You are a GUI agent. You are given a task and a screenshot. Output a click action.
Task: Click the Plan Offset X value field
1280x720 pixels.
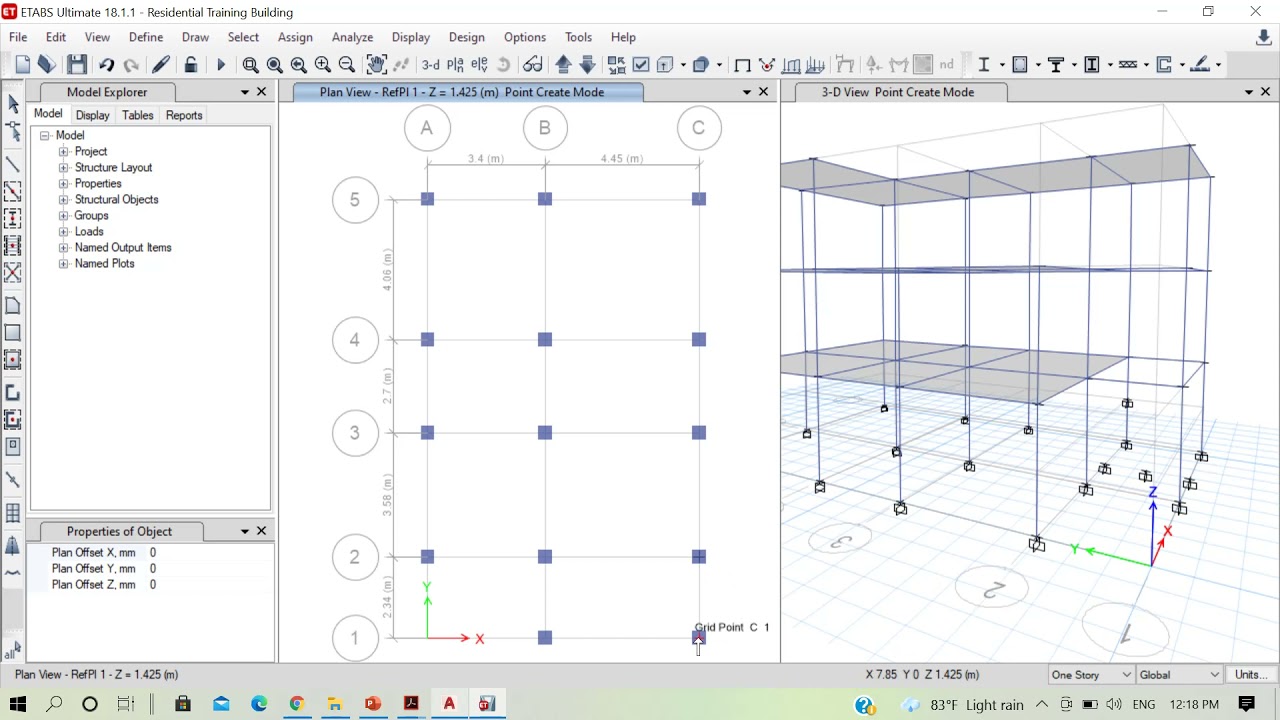pyautogui.click(x=210, y=552)
